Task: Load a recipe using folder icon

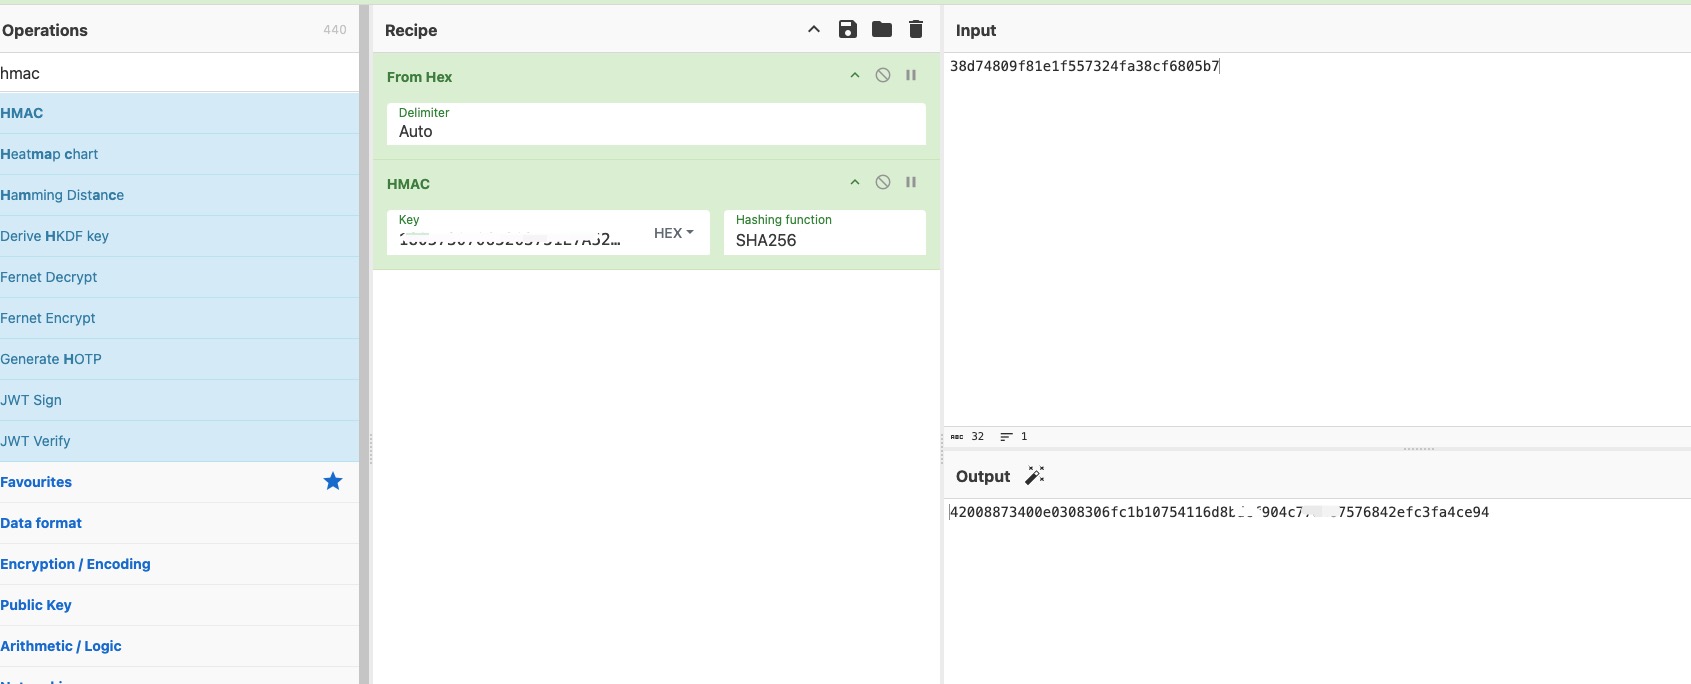Action: click(x=881, y=29)
